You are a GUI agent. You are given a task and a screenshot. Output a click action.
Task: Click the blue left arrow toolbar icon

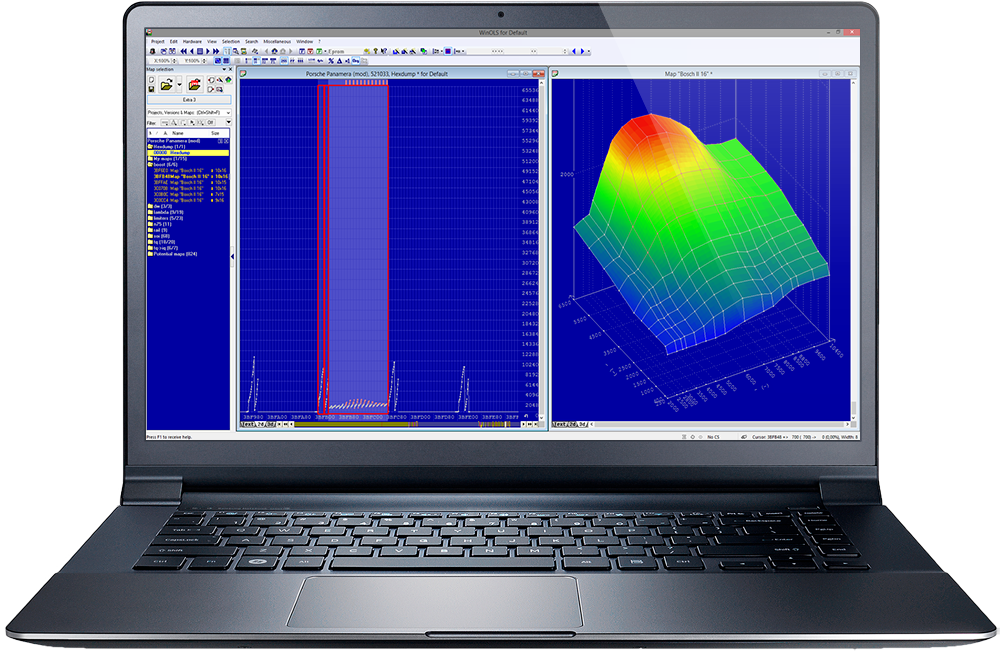(573, 50)
